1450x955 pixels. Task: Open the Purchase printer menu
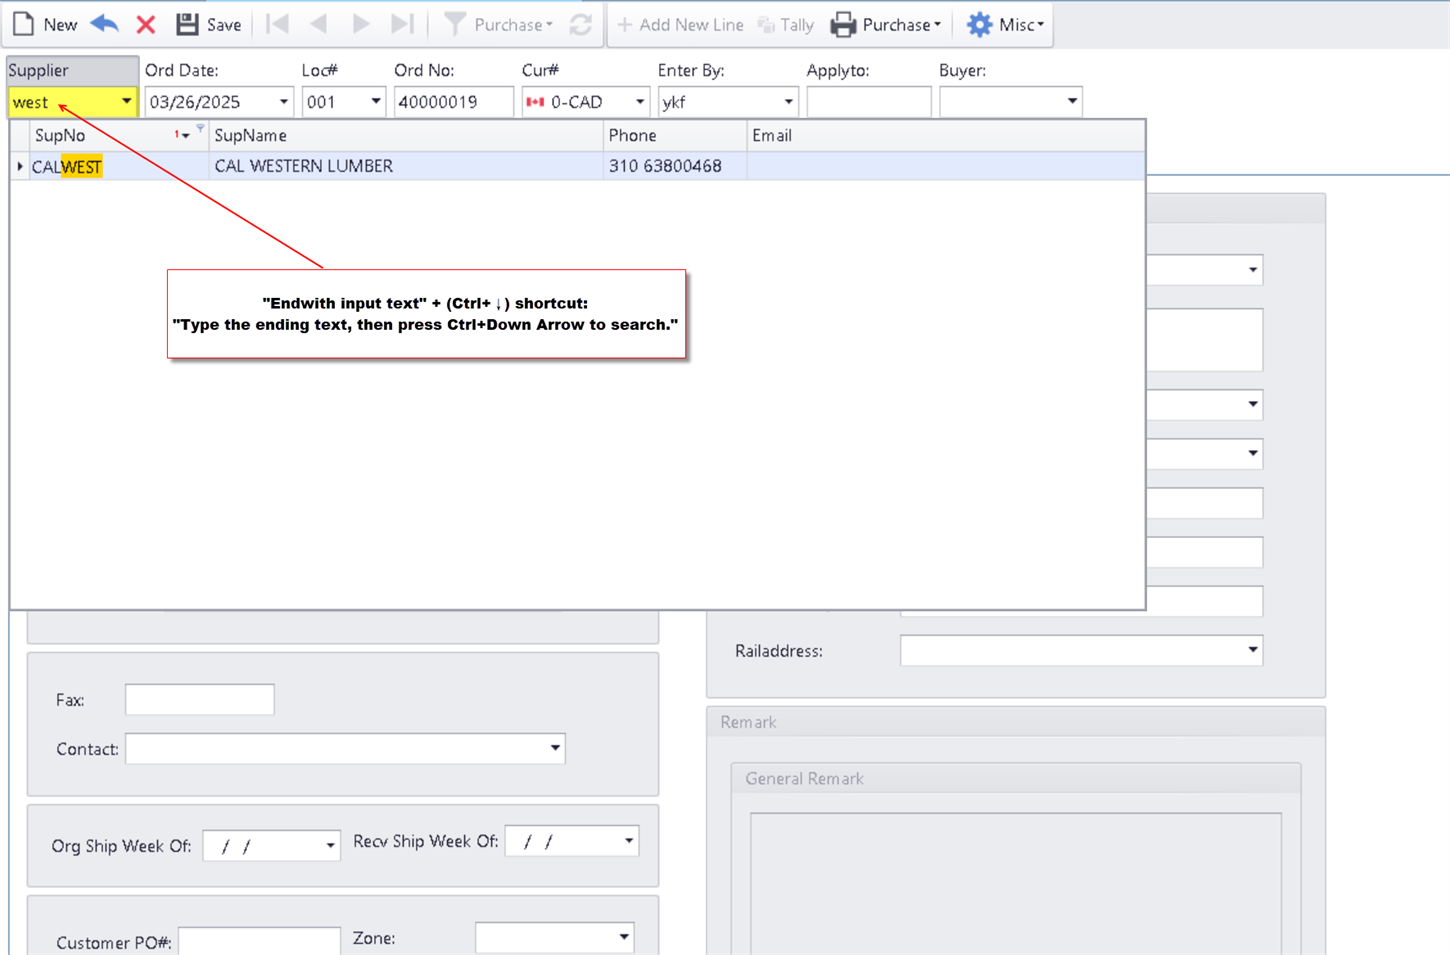(886, 25)
